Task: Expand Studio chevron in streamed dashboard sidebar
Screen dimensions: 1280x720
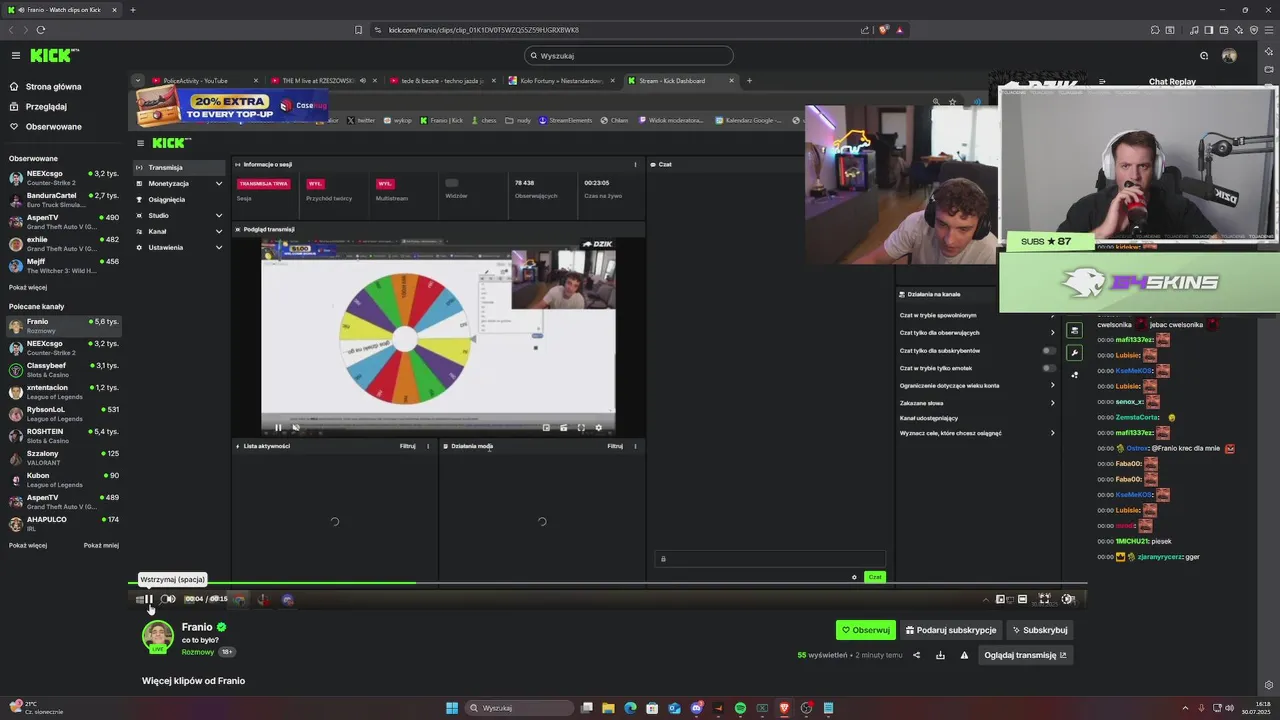Action: tap(219, 216)
